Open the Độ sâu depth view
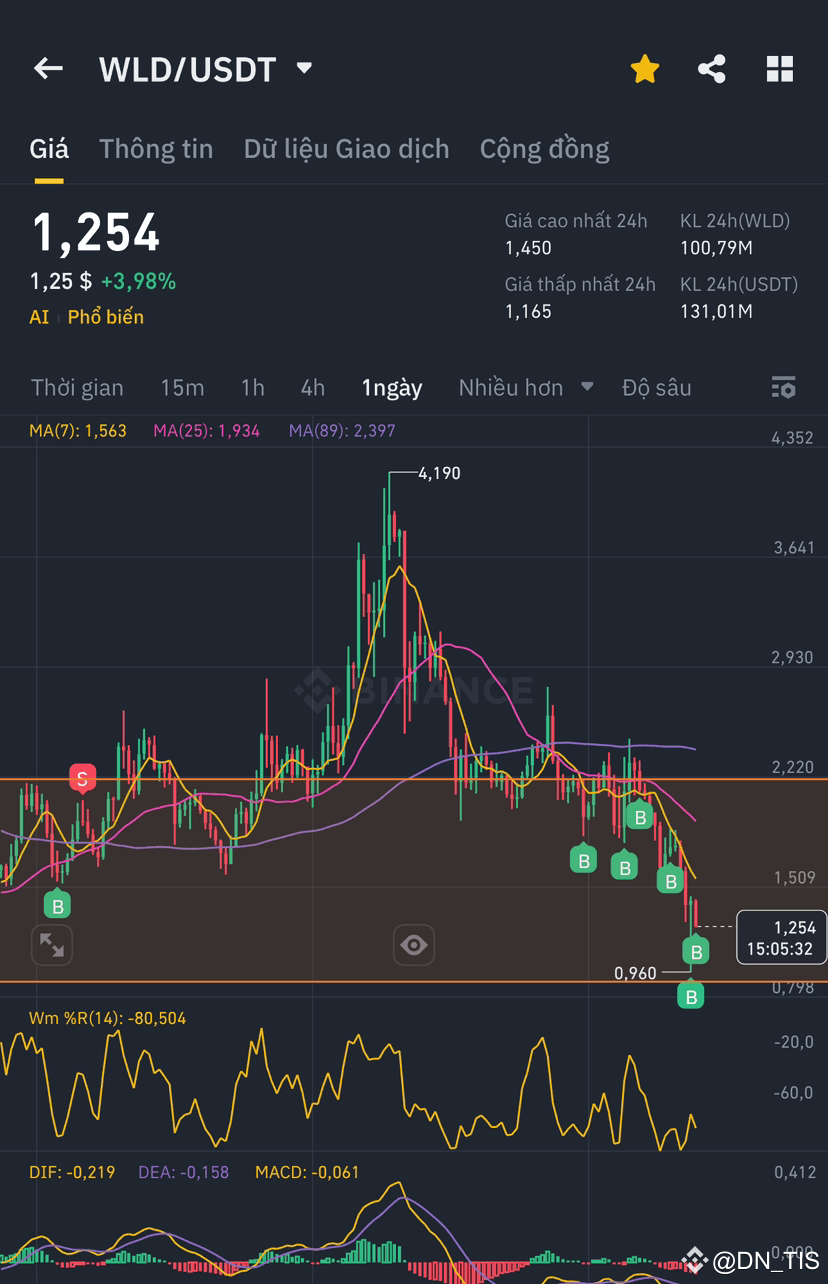 (656, 387)
